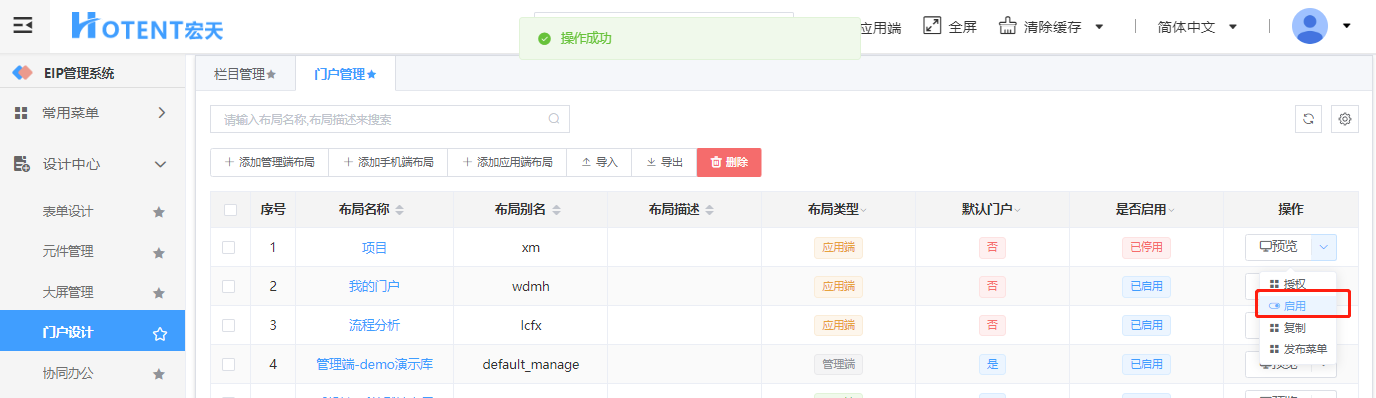Collapse the sidebar with hamburger icon

coord(22,26)
